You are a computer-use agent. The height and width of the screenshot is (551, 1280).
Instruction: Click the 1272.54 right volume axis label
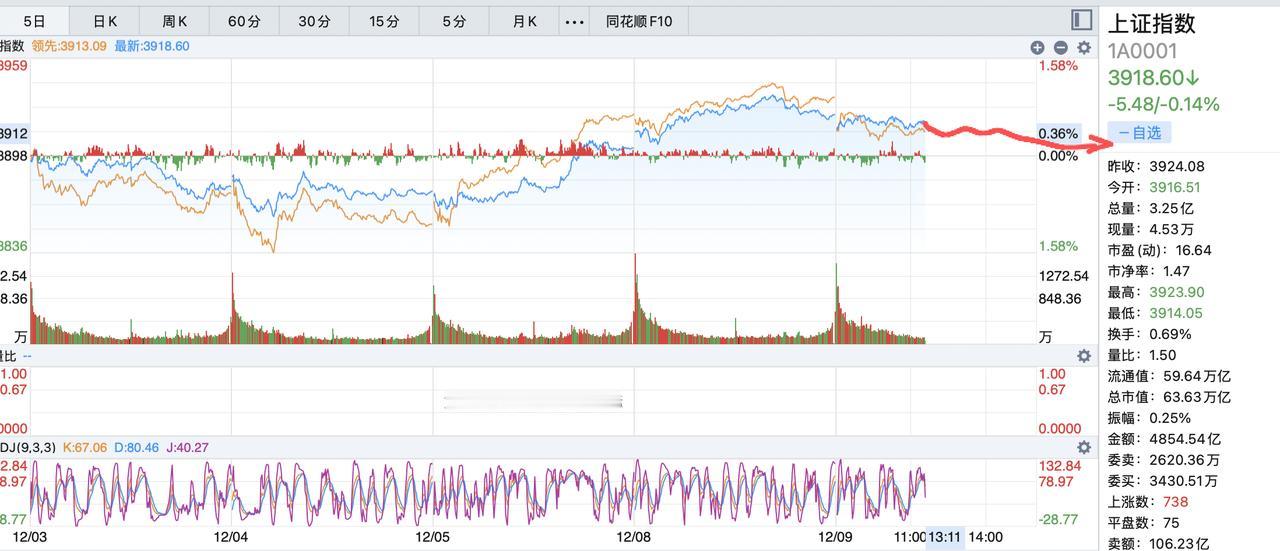[x=1064, y=276]
